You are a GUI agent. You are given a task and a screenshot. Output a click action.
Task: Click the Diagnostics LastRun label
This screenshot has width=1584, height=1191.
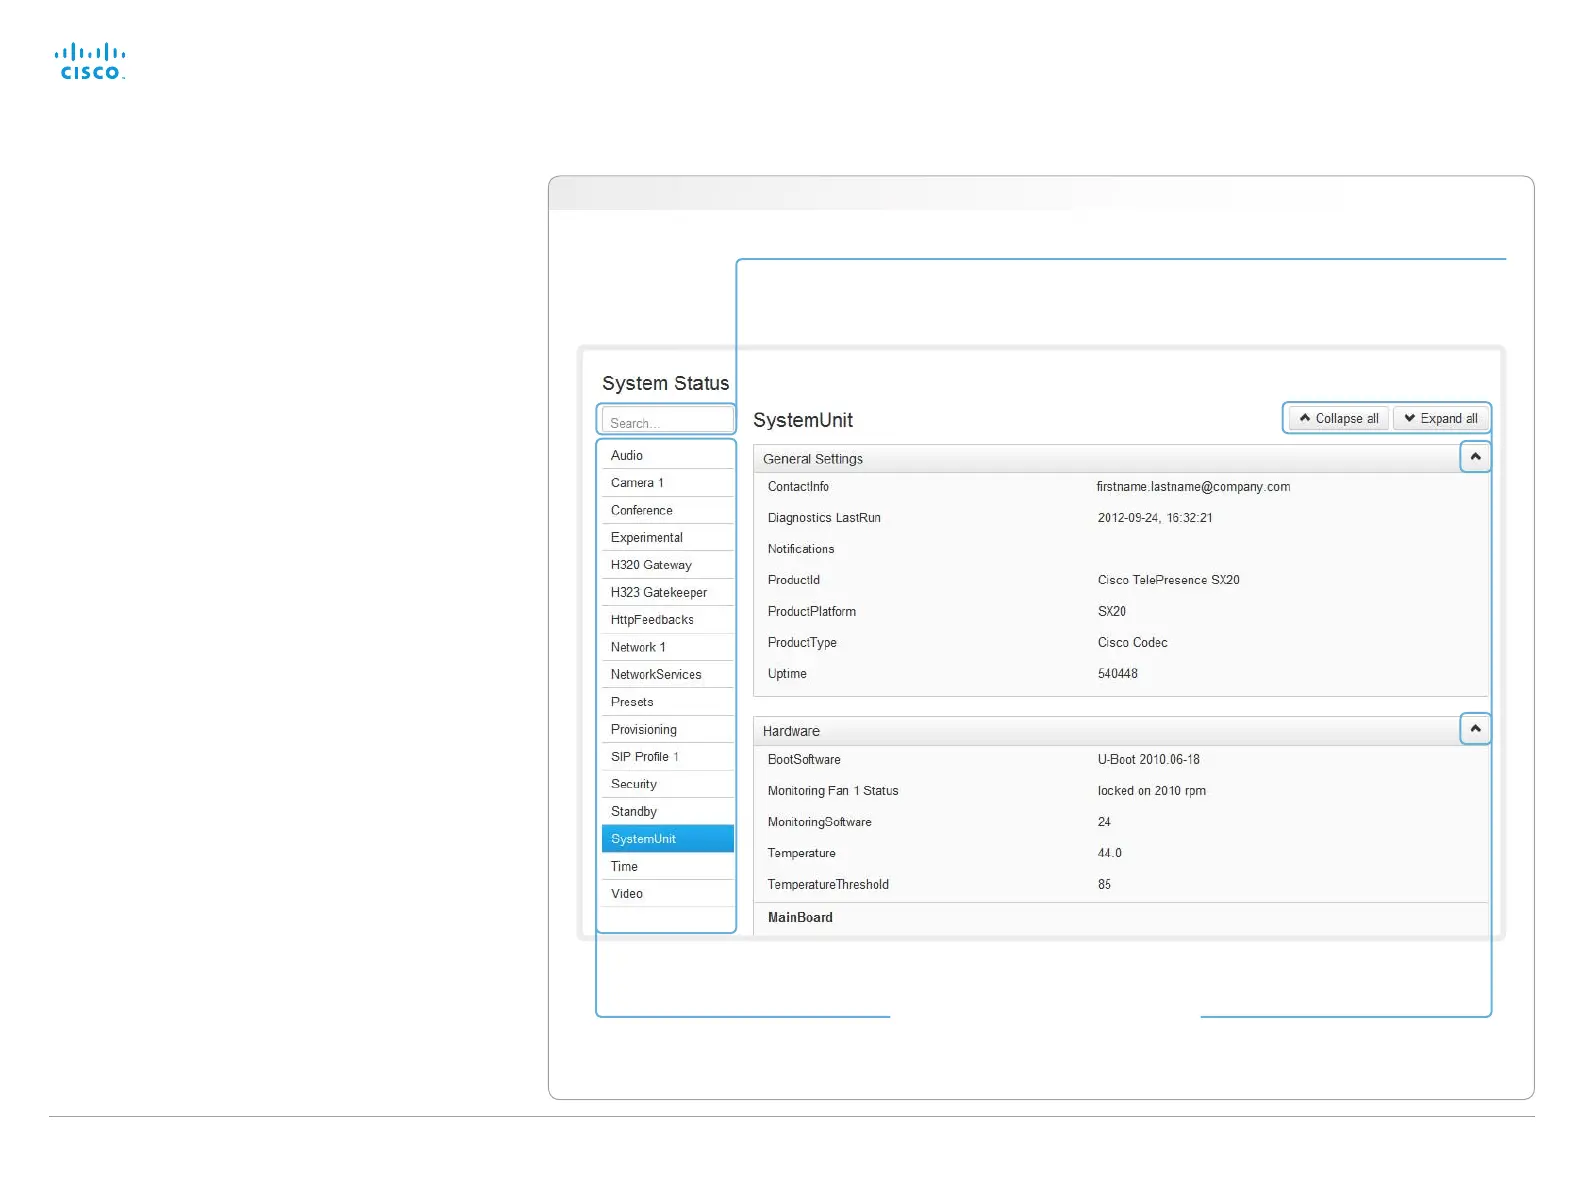click(824, 518)
